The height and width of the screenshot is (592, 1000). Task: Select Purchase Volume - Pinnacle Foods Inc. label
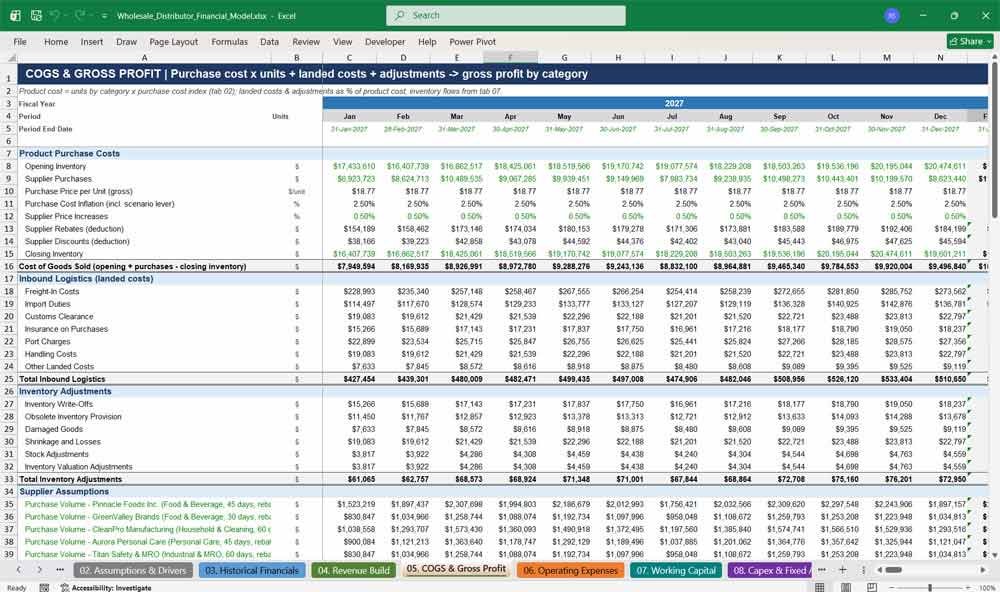(147, 504)
